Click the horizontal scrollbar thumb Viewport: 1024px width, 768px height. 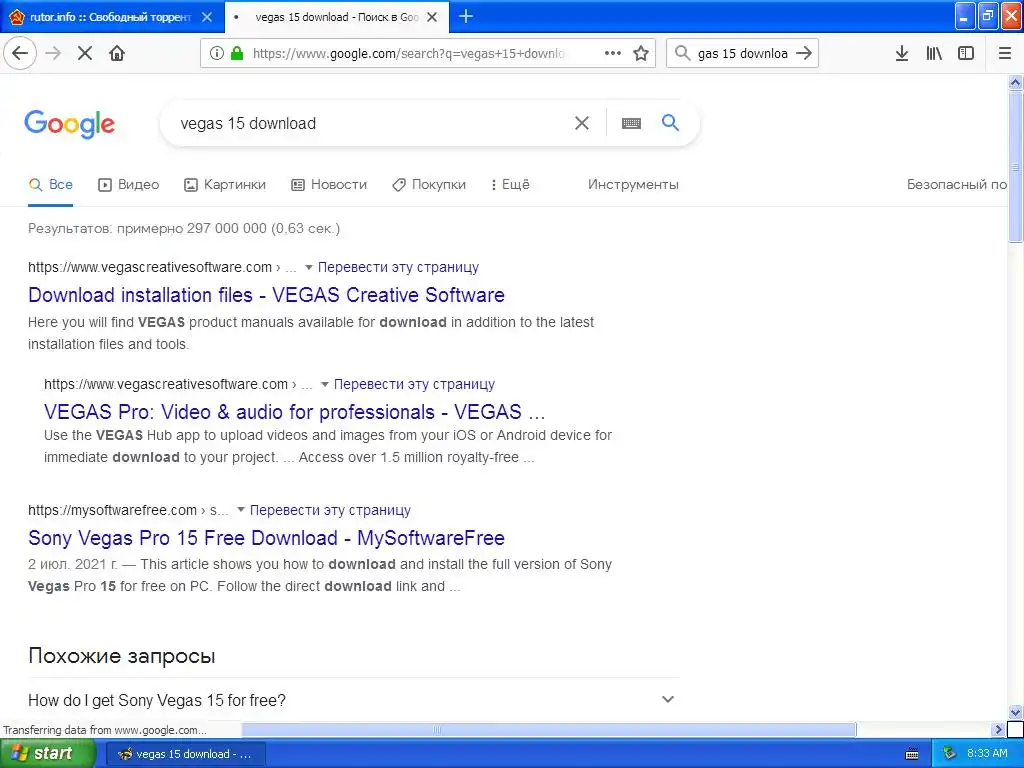549,729
